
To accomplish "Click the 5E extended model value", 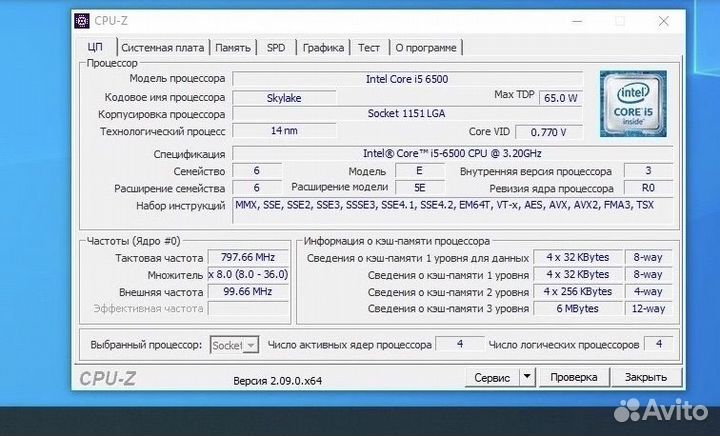I will pos(420,188).
